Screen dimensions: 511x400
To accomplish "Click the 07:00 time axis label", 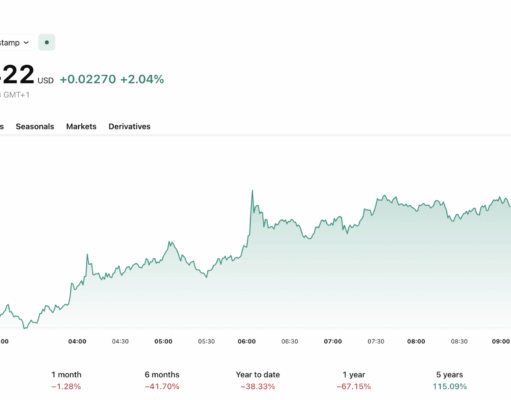I will tap(333, 341).
